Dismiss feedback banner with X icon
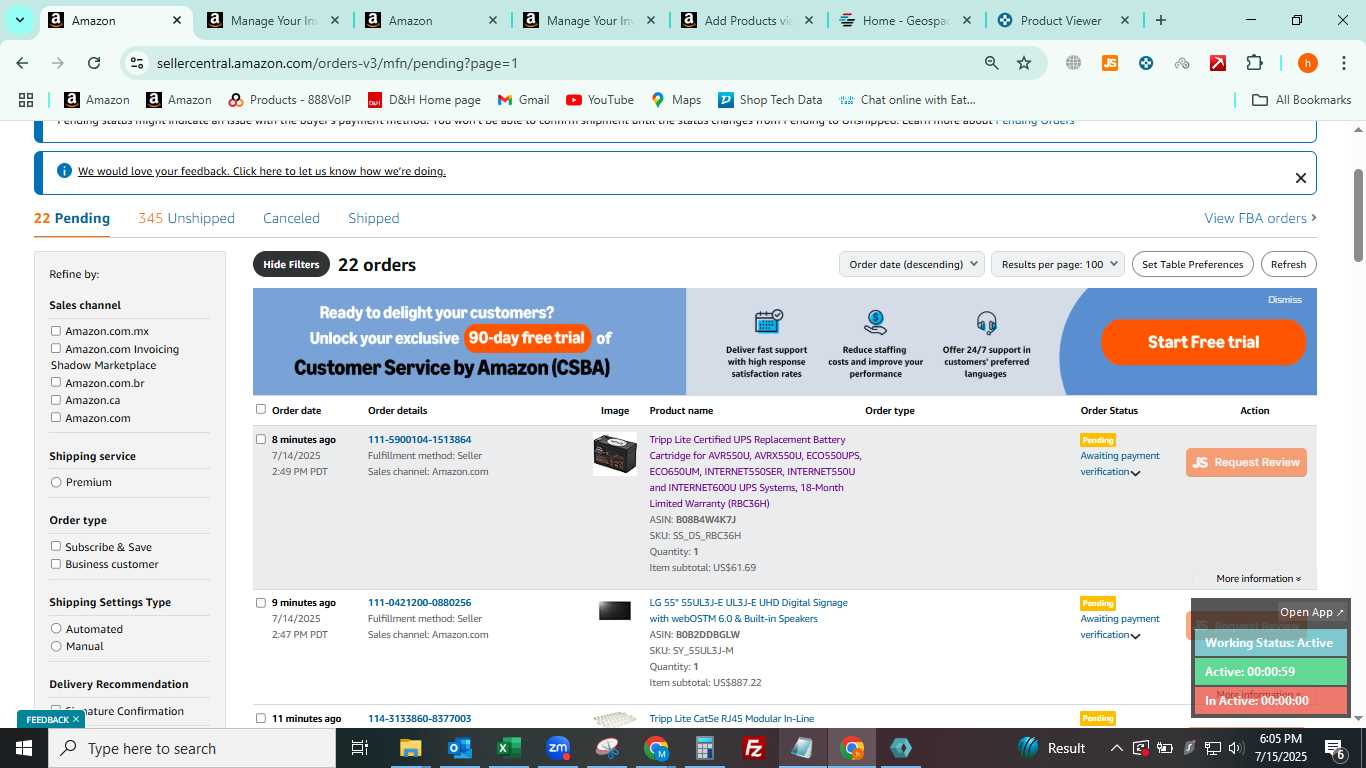 click(x=1300, y=178)
